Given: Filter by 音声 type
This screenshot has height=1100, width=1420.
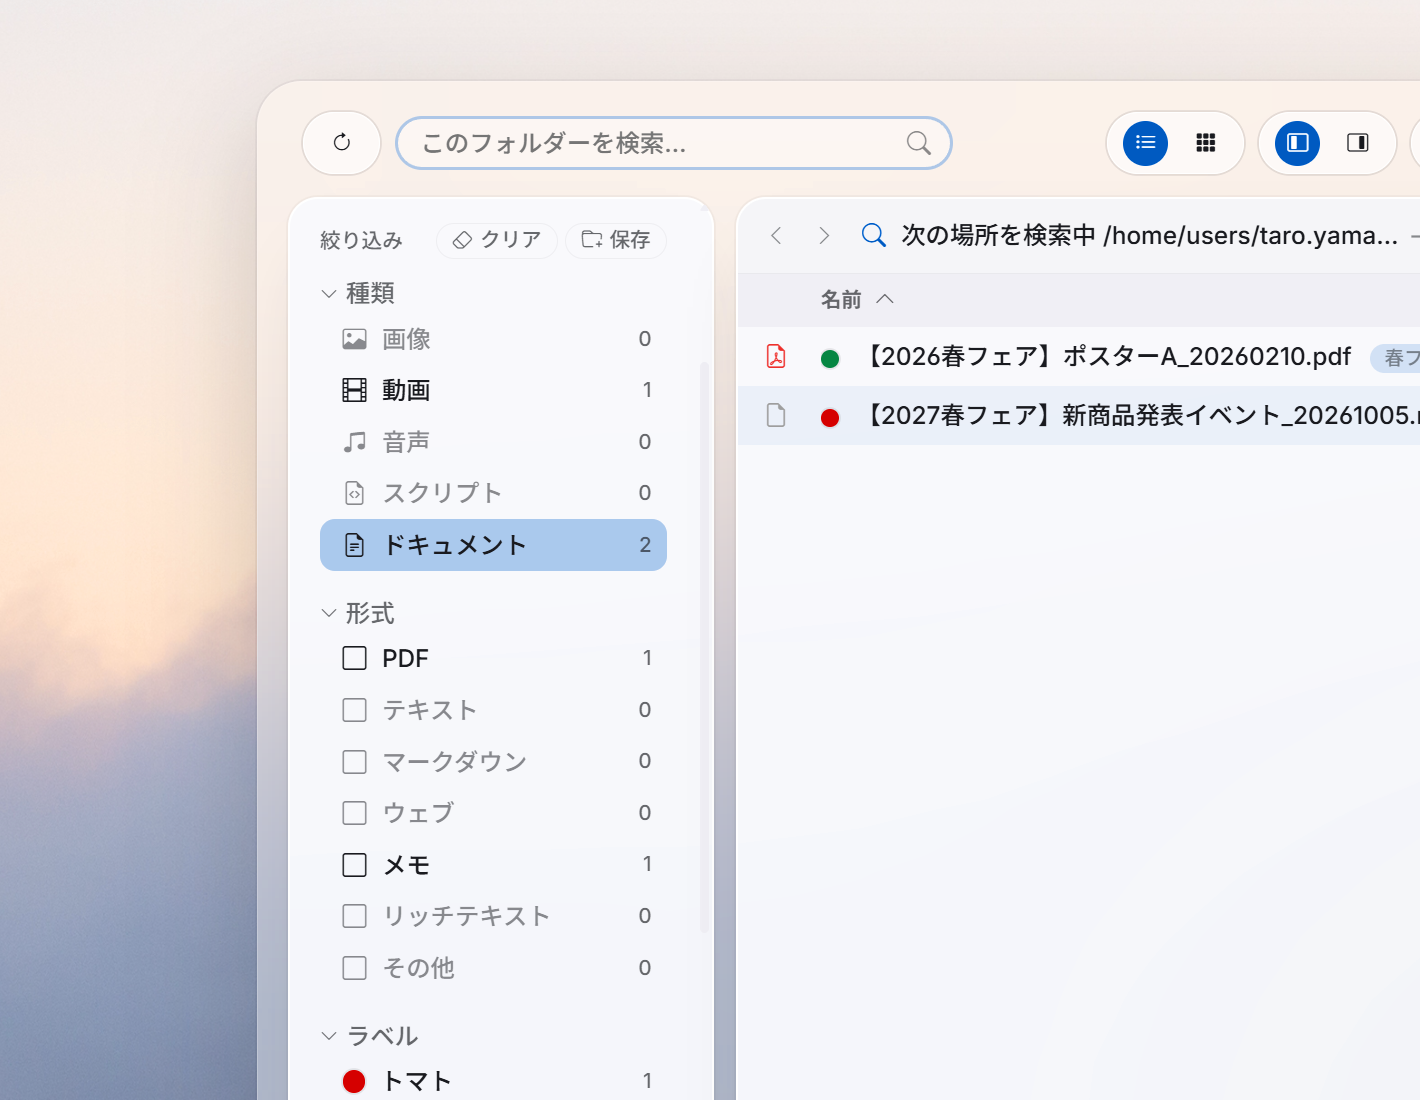Looking at the screenshot, I should (493, 442).
